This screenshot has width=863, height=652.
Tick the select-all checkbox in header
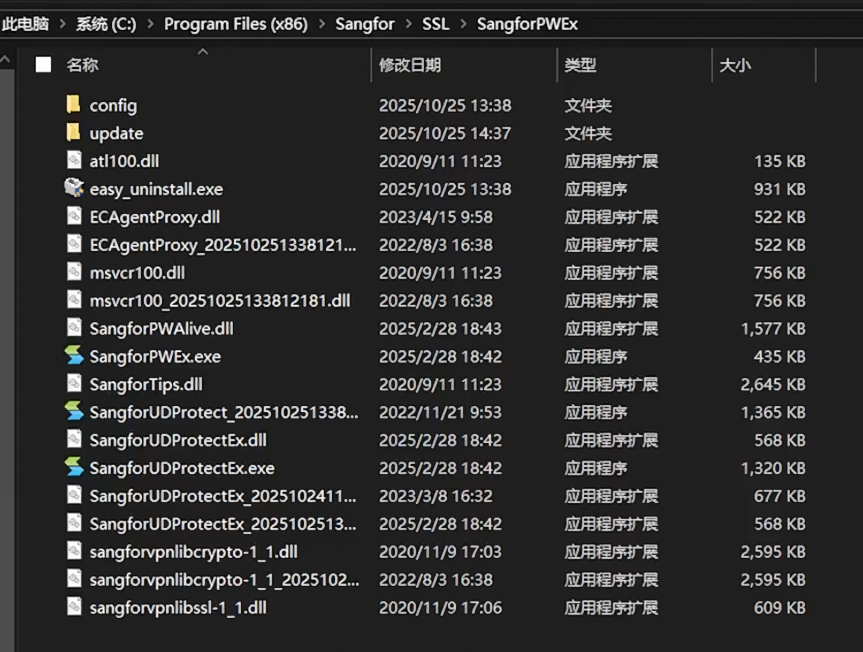(x=43, y=65)
